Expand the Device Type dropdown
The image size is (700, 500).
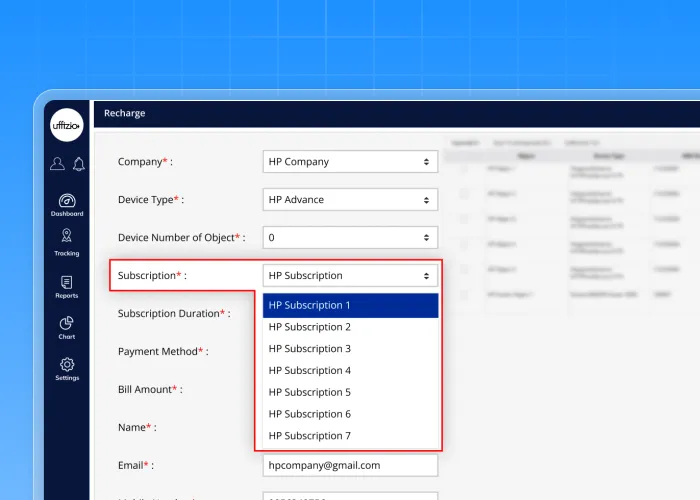point(350,200)
